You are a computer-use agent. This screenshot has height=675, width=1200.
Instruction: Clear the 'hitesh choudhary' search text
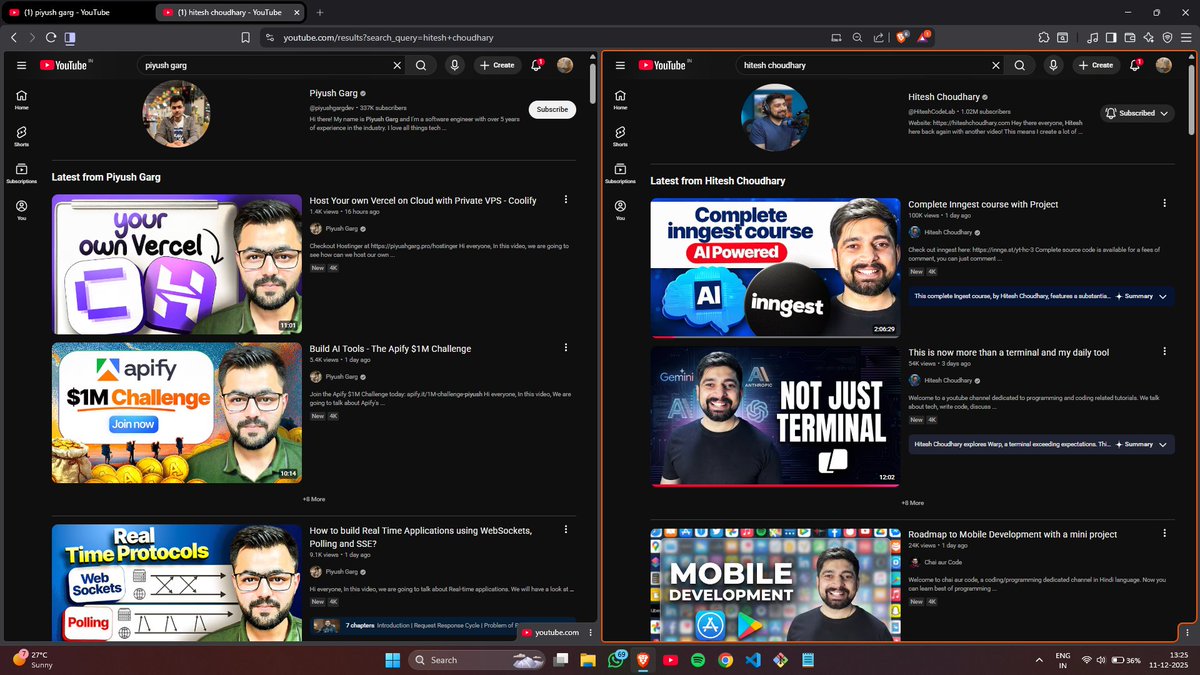[995, 65]
